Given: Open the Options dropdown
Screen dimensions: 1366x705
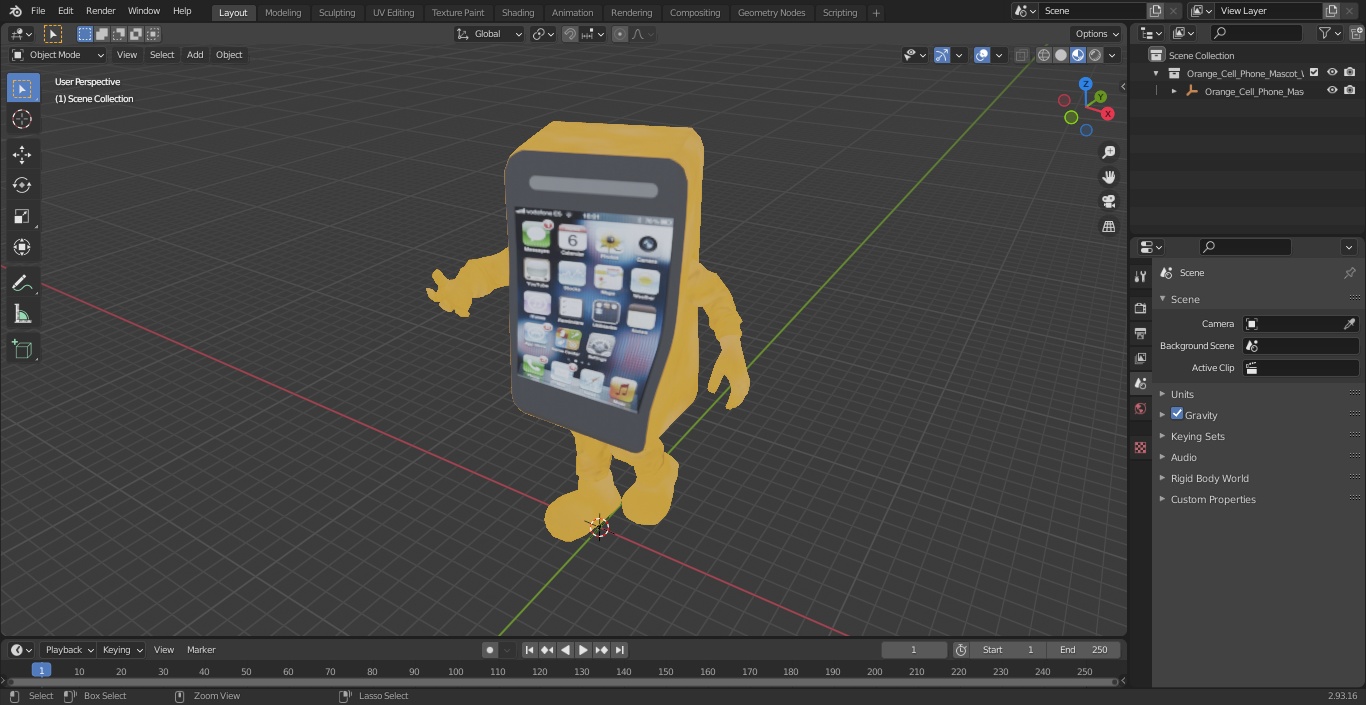Looking at the screenshot, I should [1097, 34].
